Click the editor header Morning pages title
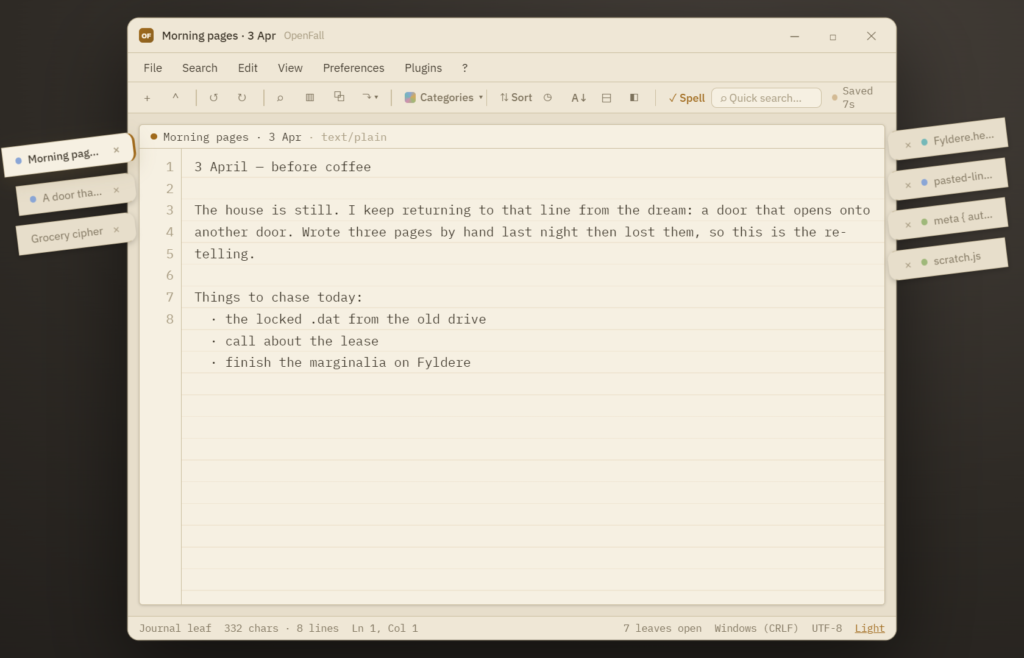This screenshot has height=658, width=1024. [232, 137]
